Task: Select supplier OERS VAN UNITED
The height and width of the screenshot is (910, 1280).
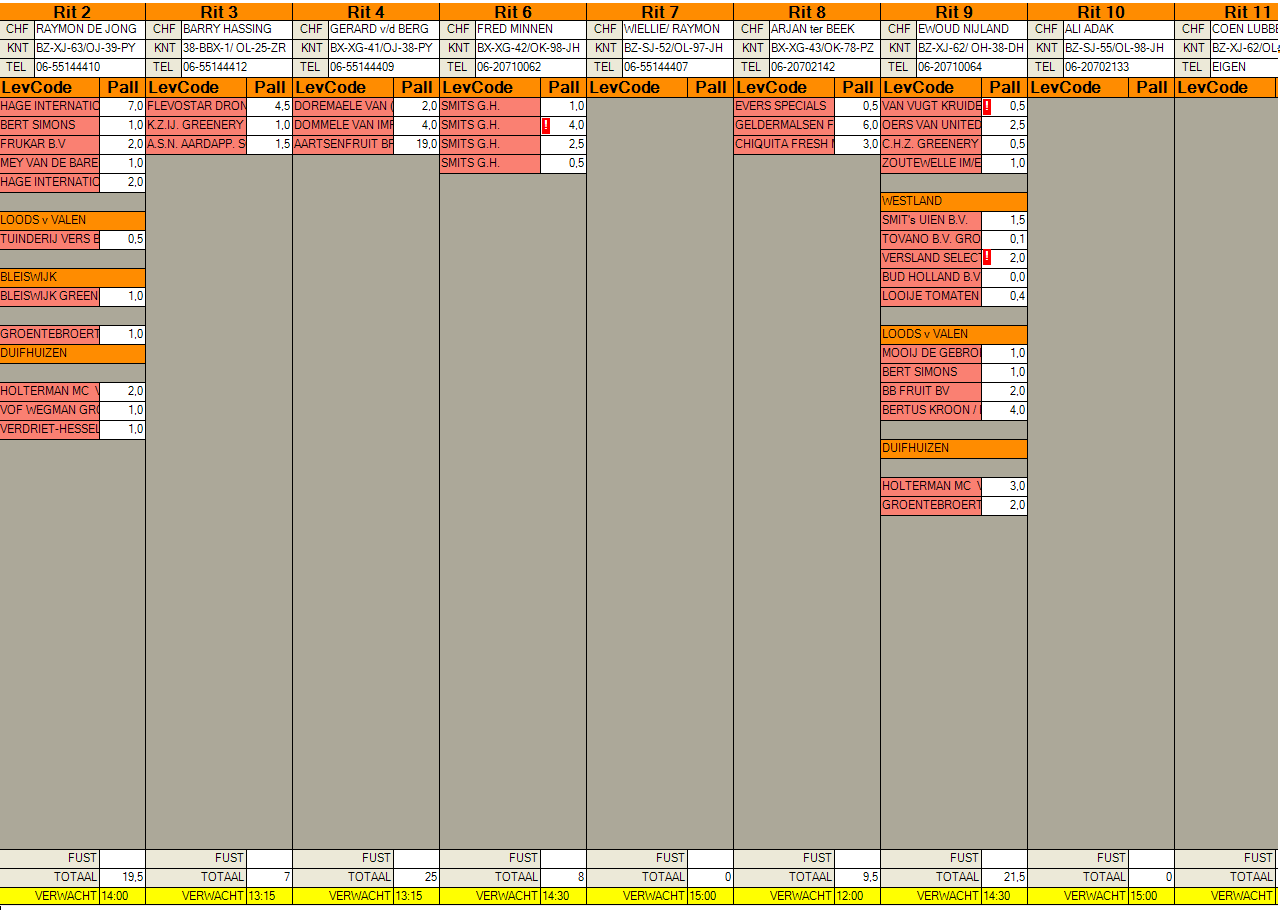Action: 932,126
